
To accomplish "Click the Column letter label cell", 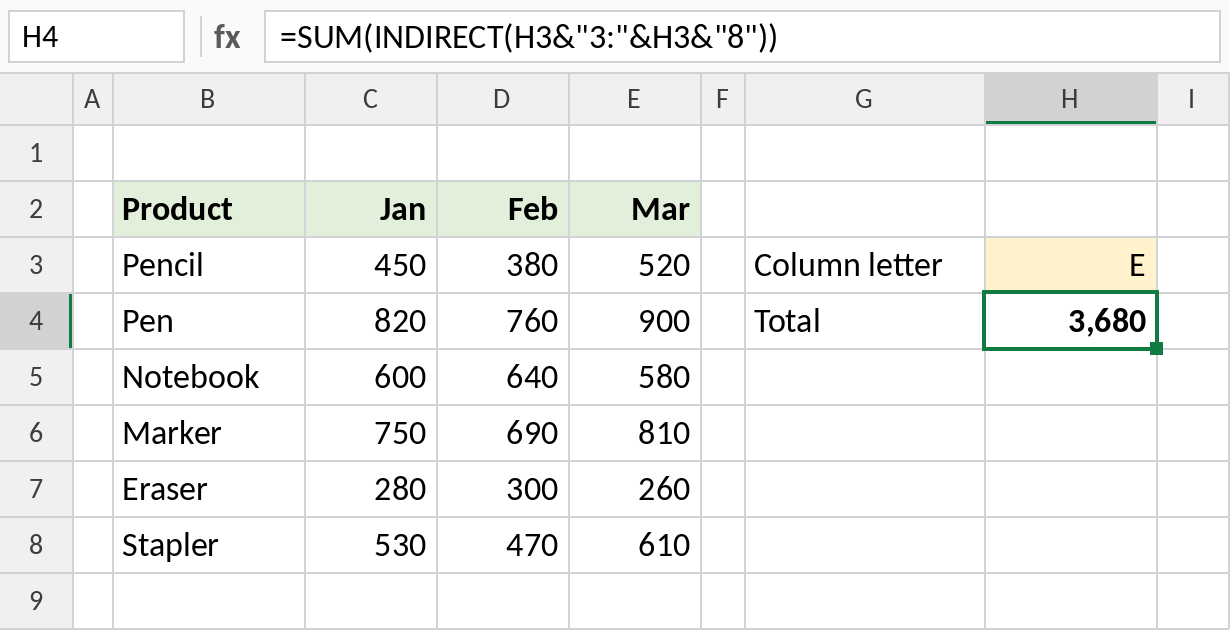I will 865,265.
